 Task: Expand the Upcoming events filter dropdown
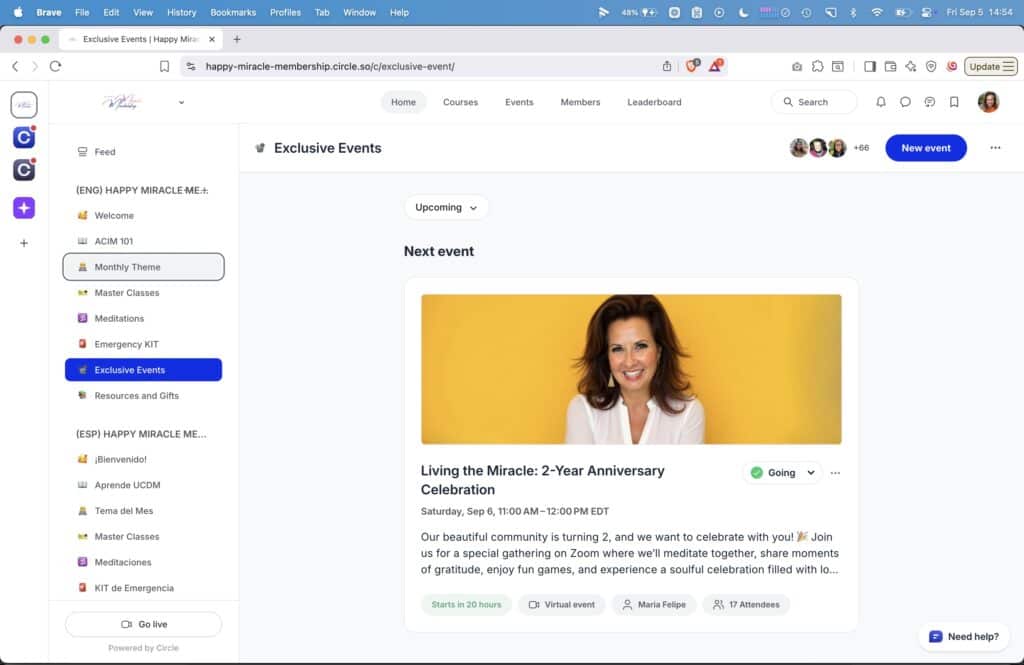click(446, 208)
